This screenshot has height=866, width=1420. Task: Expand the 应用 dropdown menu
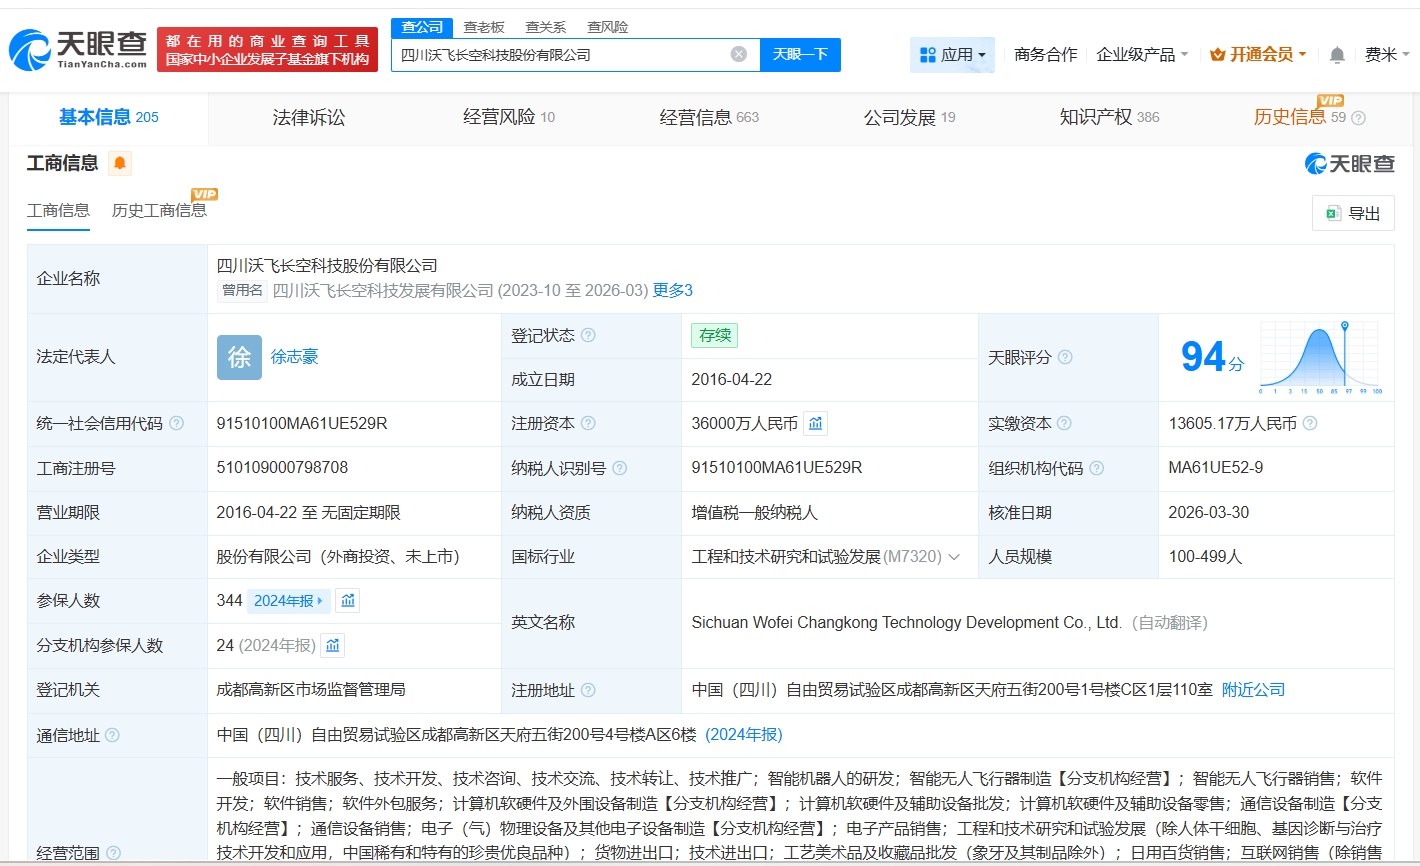pyautogui.click(x=952, y=55)
